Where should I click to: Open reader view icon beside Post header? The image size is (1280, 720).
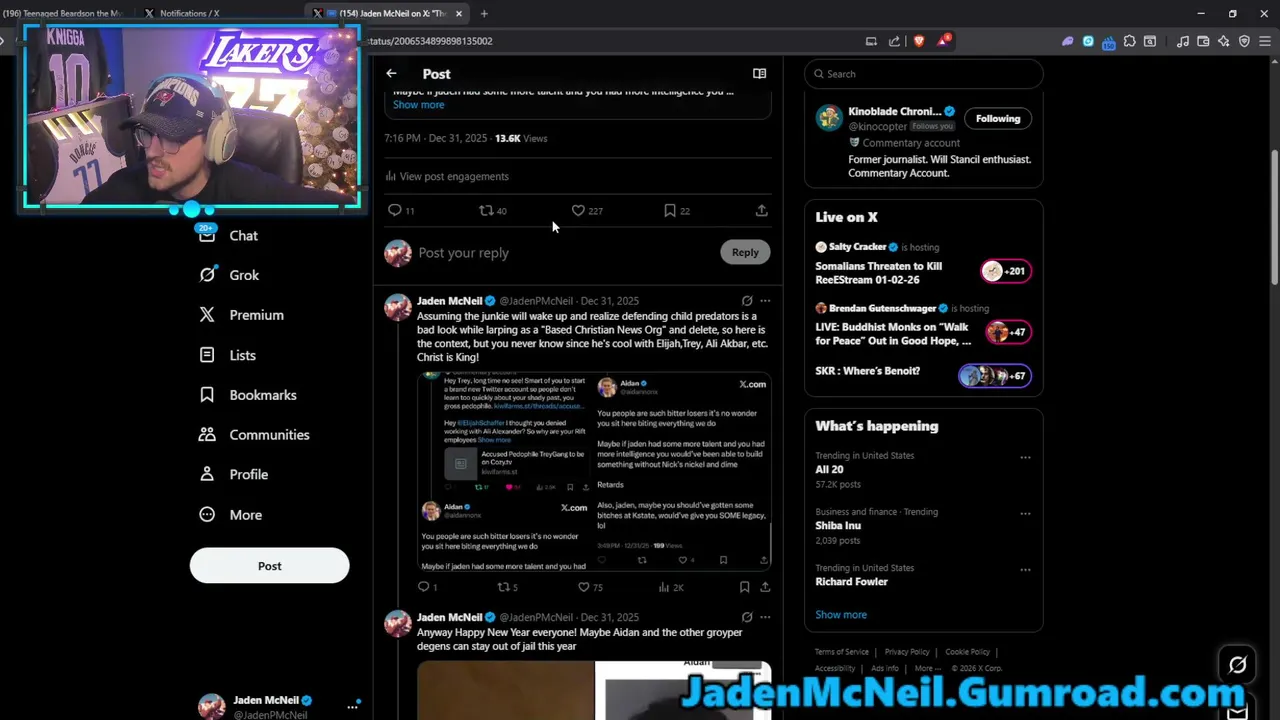pyautogui.click(x=759, y=73)
